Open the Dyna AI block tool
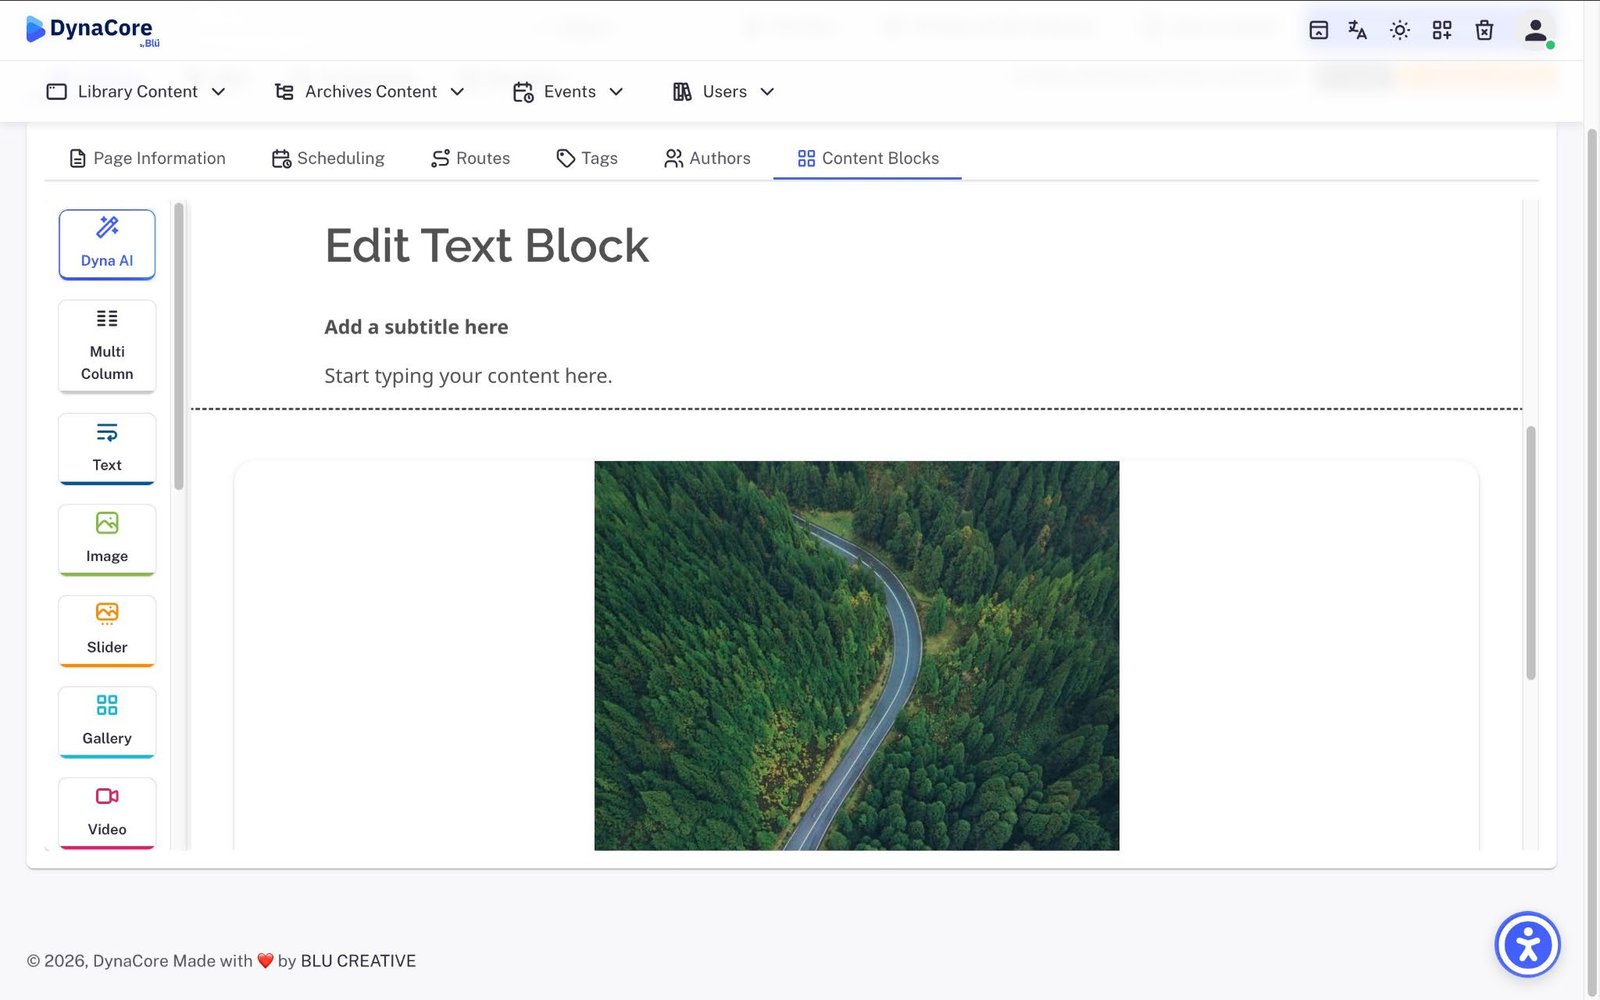Viewport: 1600px width, 1000px height. pyautogui.click(x=107, y=244)
